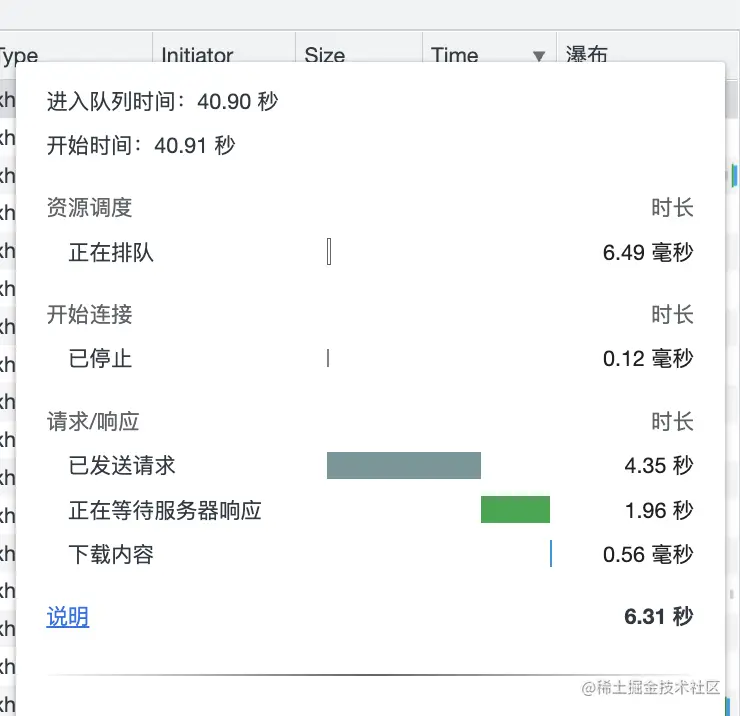
Task: Click the blue 下载内容 timing marker
Action: 551,554
